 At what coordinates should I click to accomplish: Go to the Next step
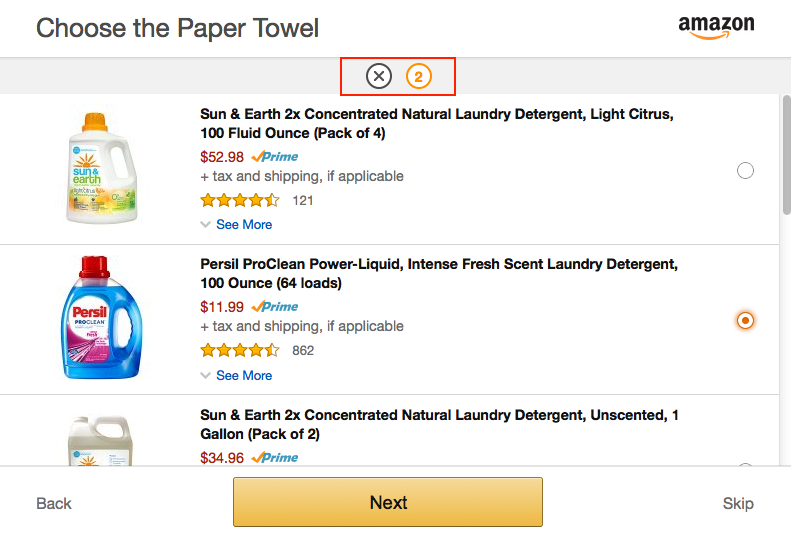click(388, 502)
